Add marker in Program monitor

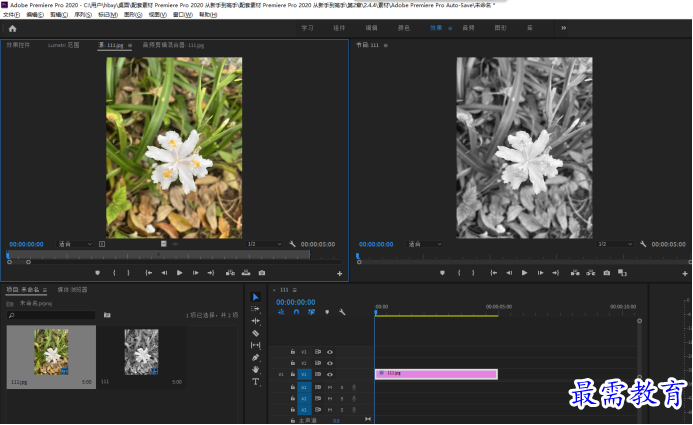click(442, 273)
